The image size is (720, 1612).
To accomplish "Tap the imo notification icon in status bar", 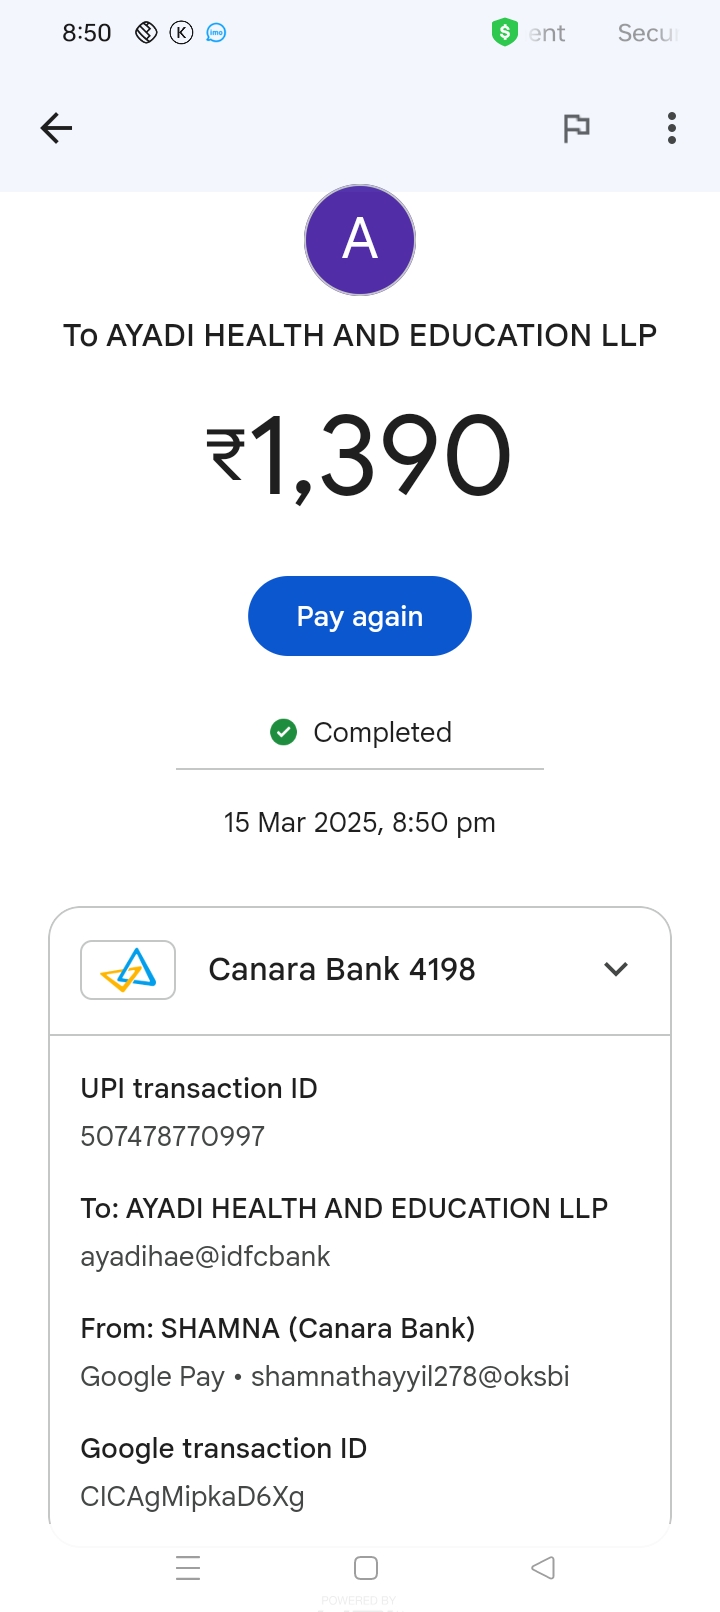I will click(216, 33).
